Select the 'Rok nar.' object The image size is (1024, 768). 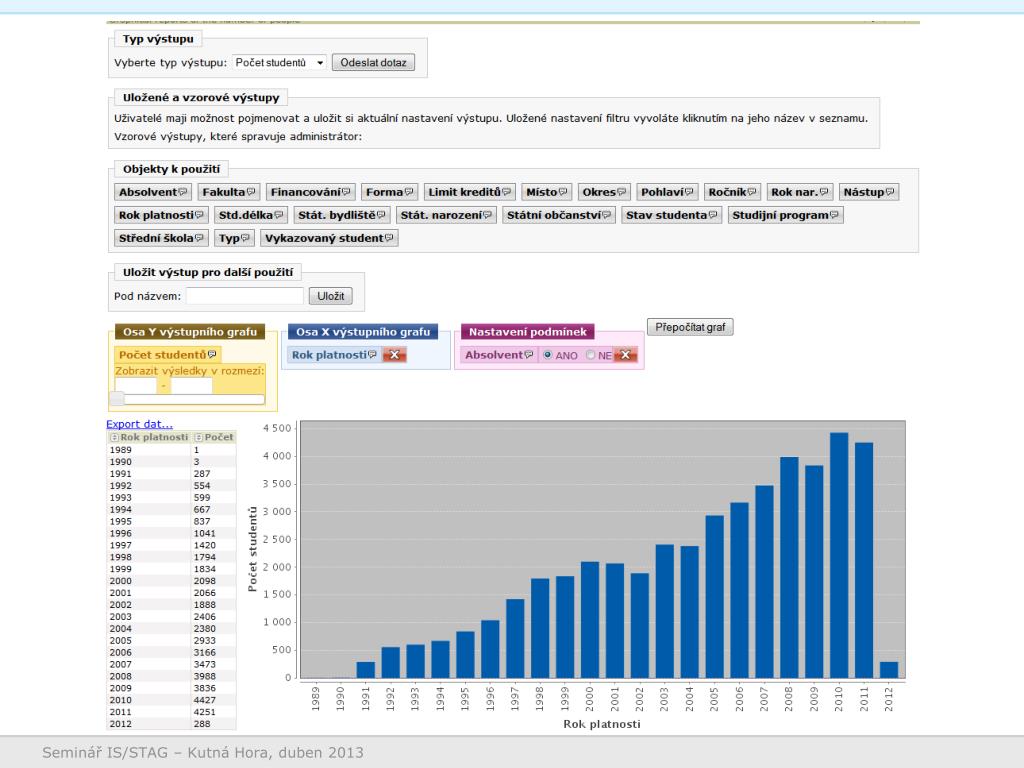point(799,192)
